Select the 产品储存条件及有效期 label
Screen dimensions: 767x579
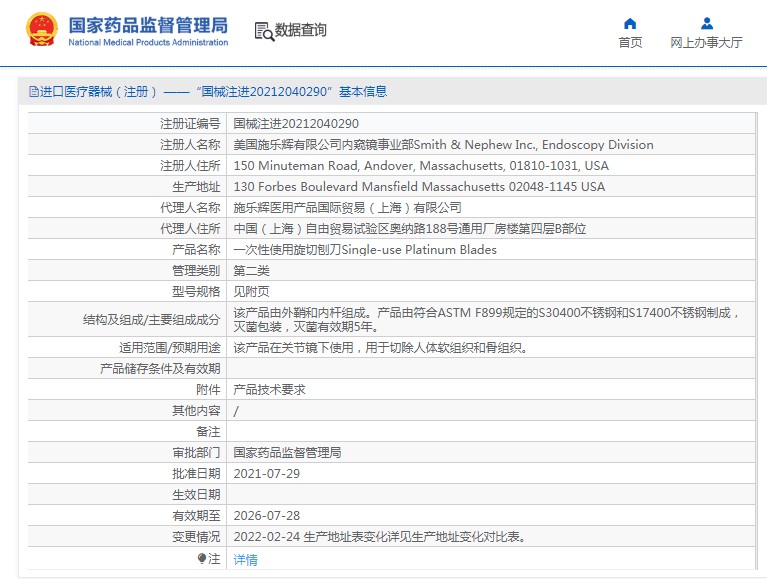tap(160, 369)
